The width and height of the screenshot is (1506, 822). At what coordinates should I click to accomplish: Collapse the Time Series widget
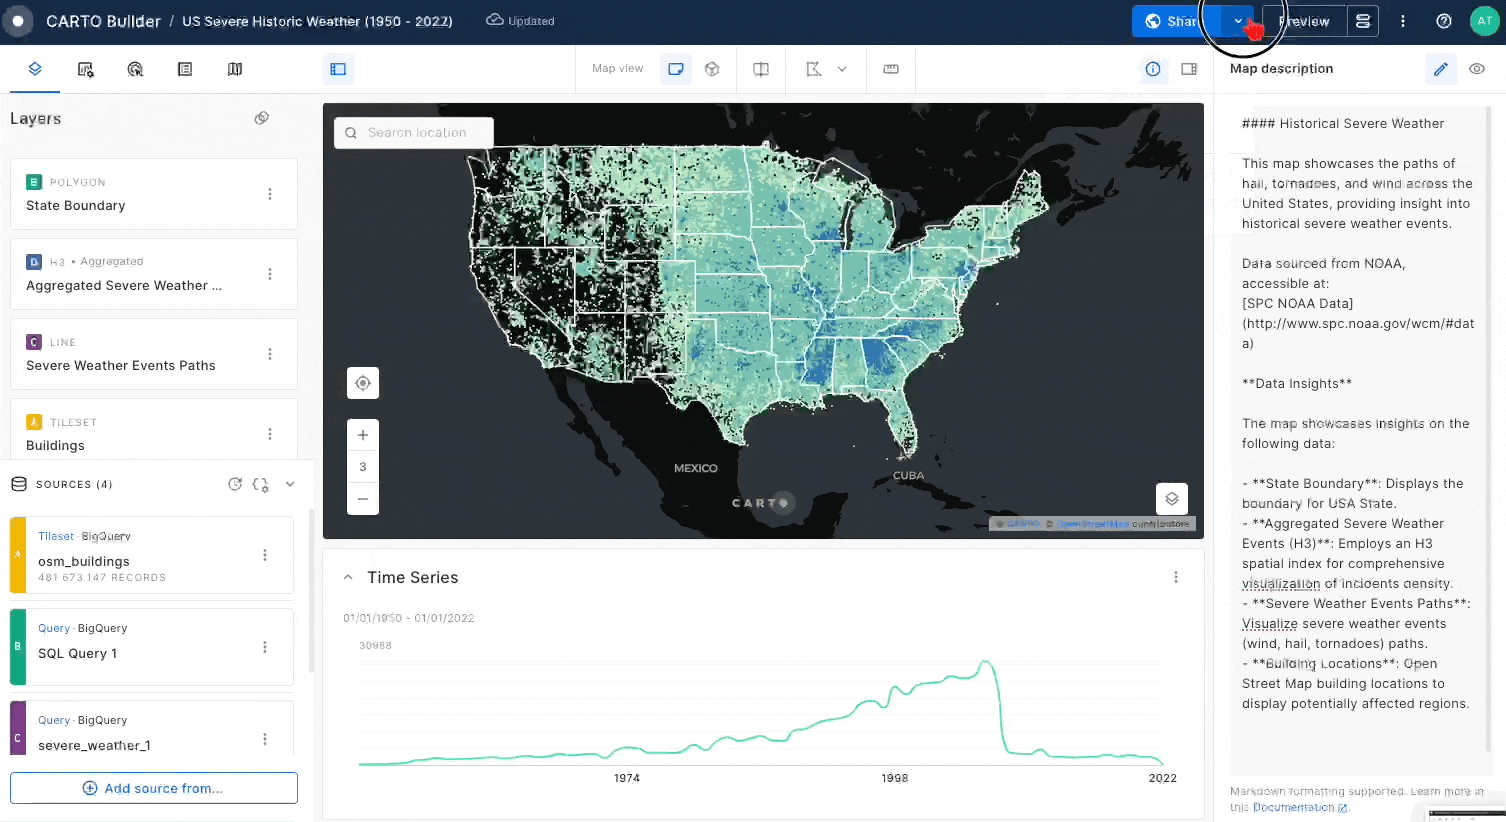pyautogui.click(x=348, y=577)
